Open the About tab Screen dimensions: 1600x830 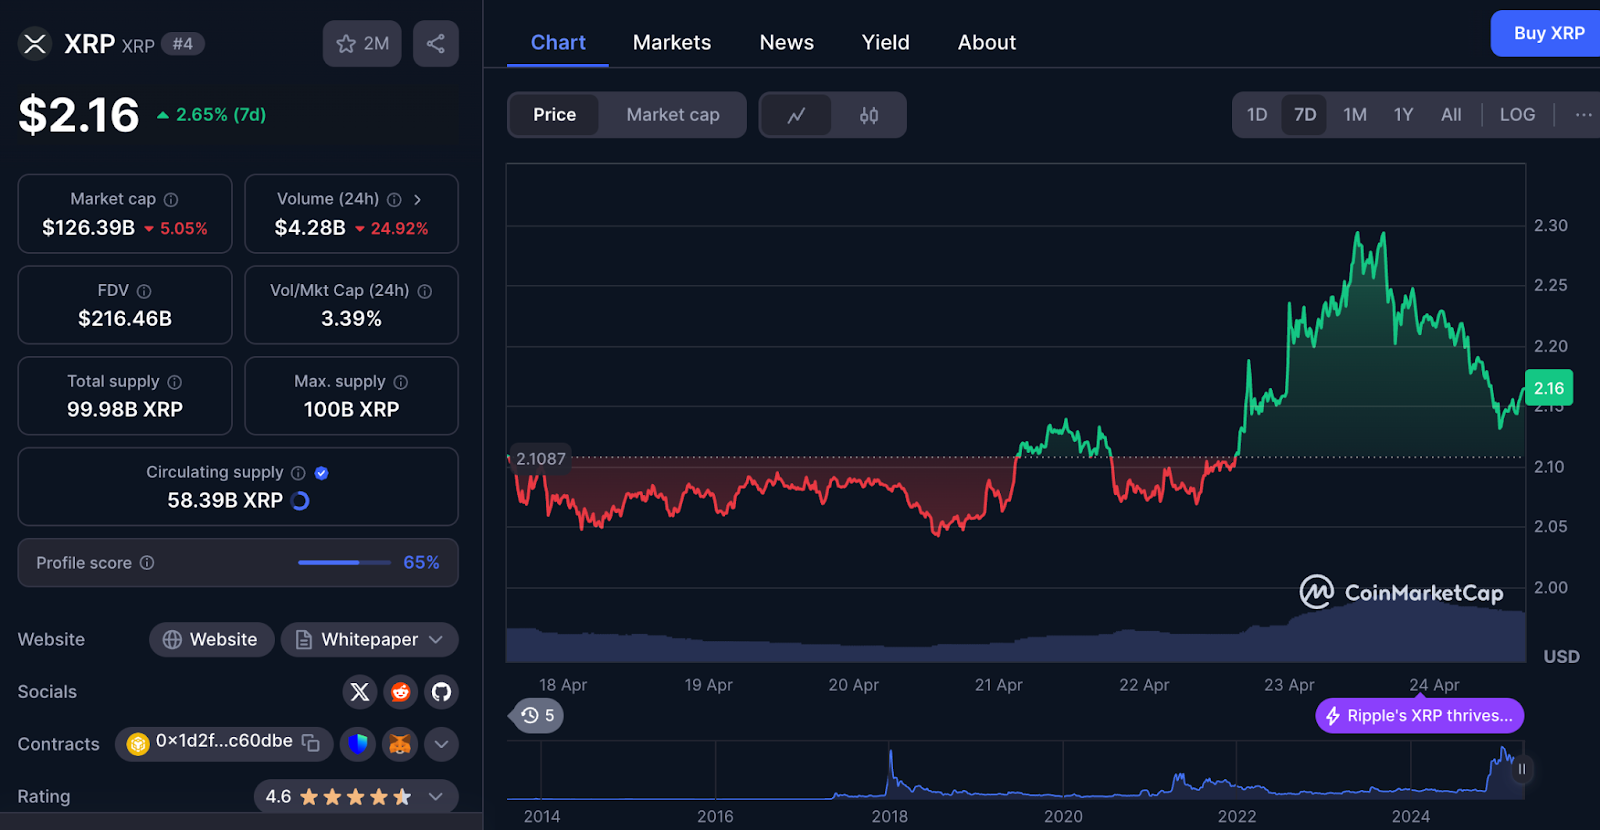(987, 43)
